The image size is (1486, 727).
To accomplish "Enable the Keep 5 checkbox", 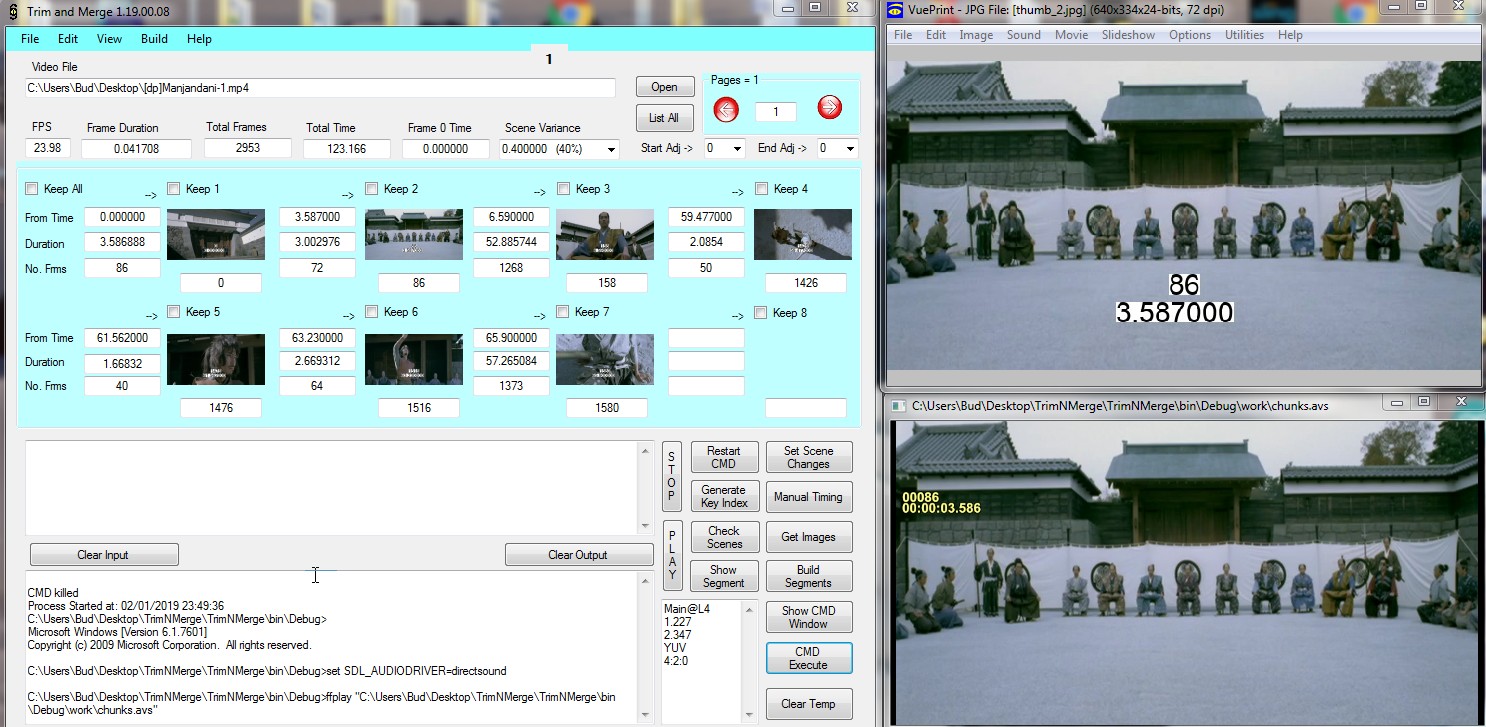I will (174, 312).
